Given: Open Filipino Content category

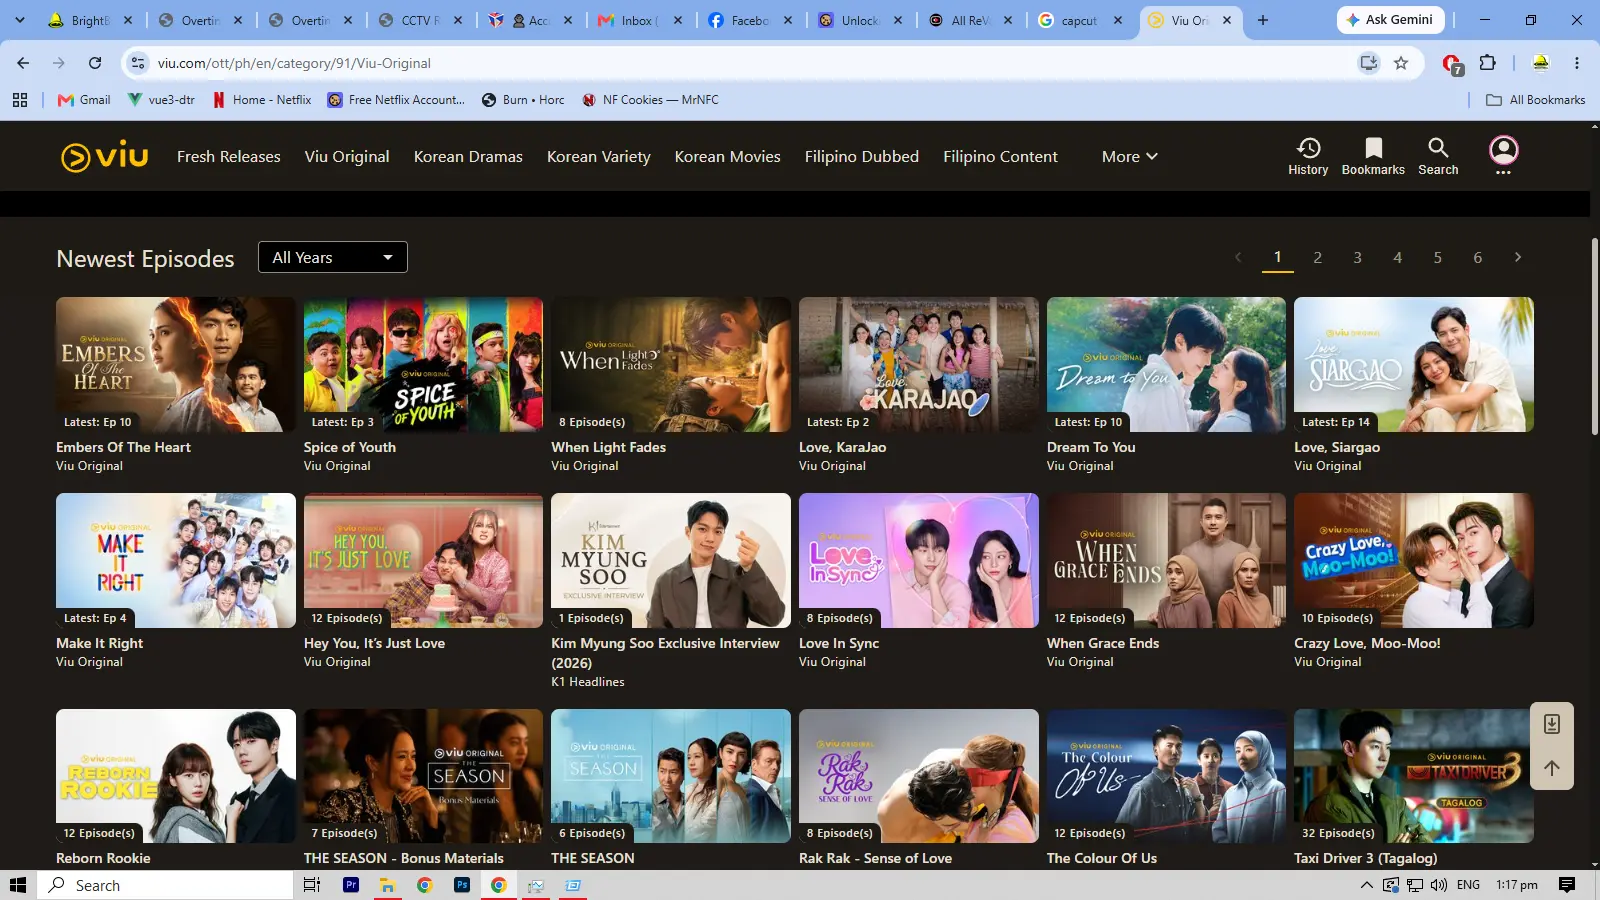Looking at the screenshot, I should point(1000,157).
